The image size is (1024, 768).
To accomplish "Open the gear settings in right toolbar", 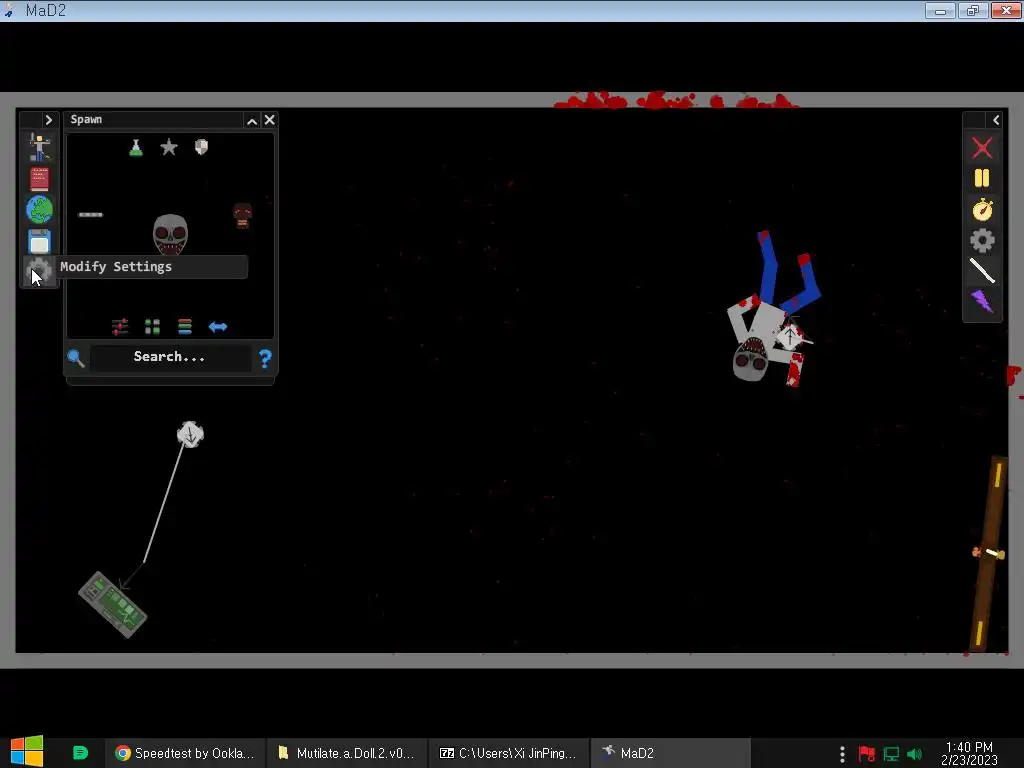I will pyautogui.click(x=982, y=241).
